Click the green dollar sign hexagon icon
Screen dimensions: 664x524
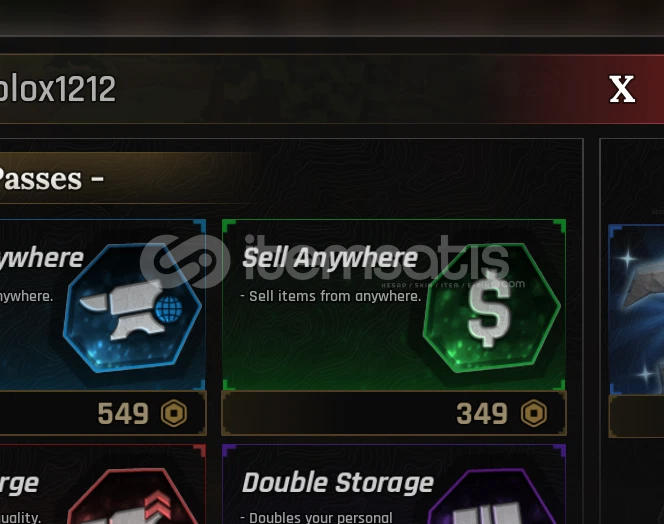[492, 308]
